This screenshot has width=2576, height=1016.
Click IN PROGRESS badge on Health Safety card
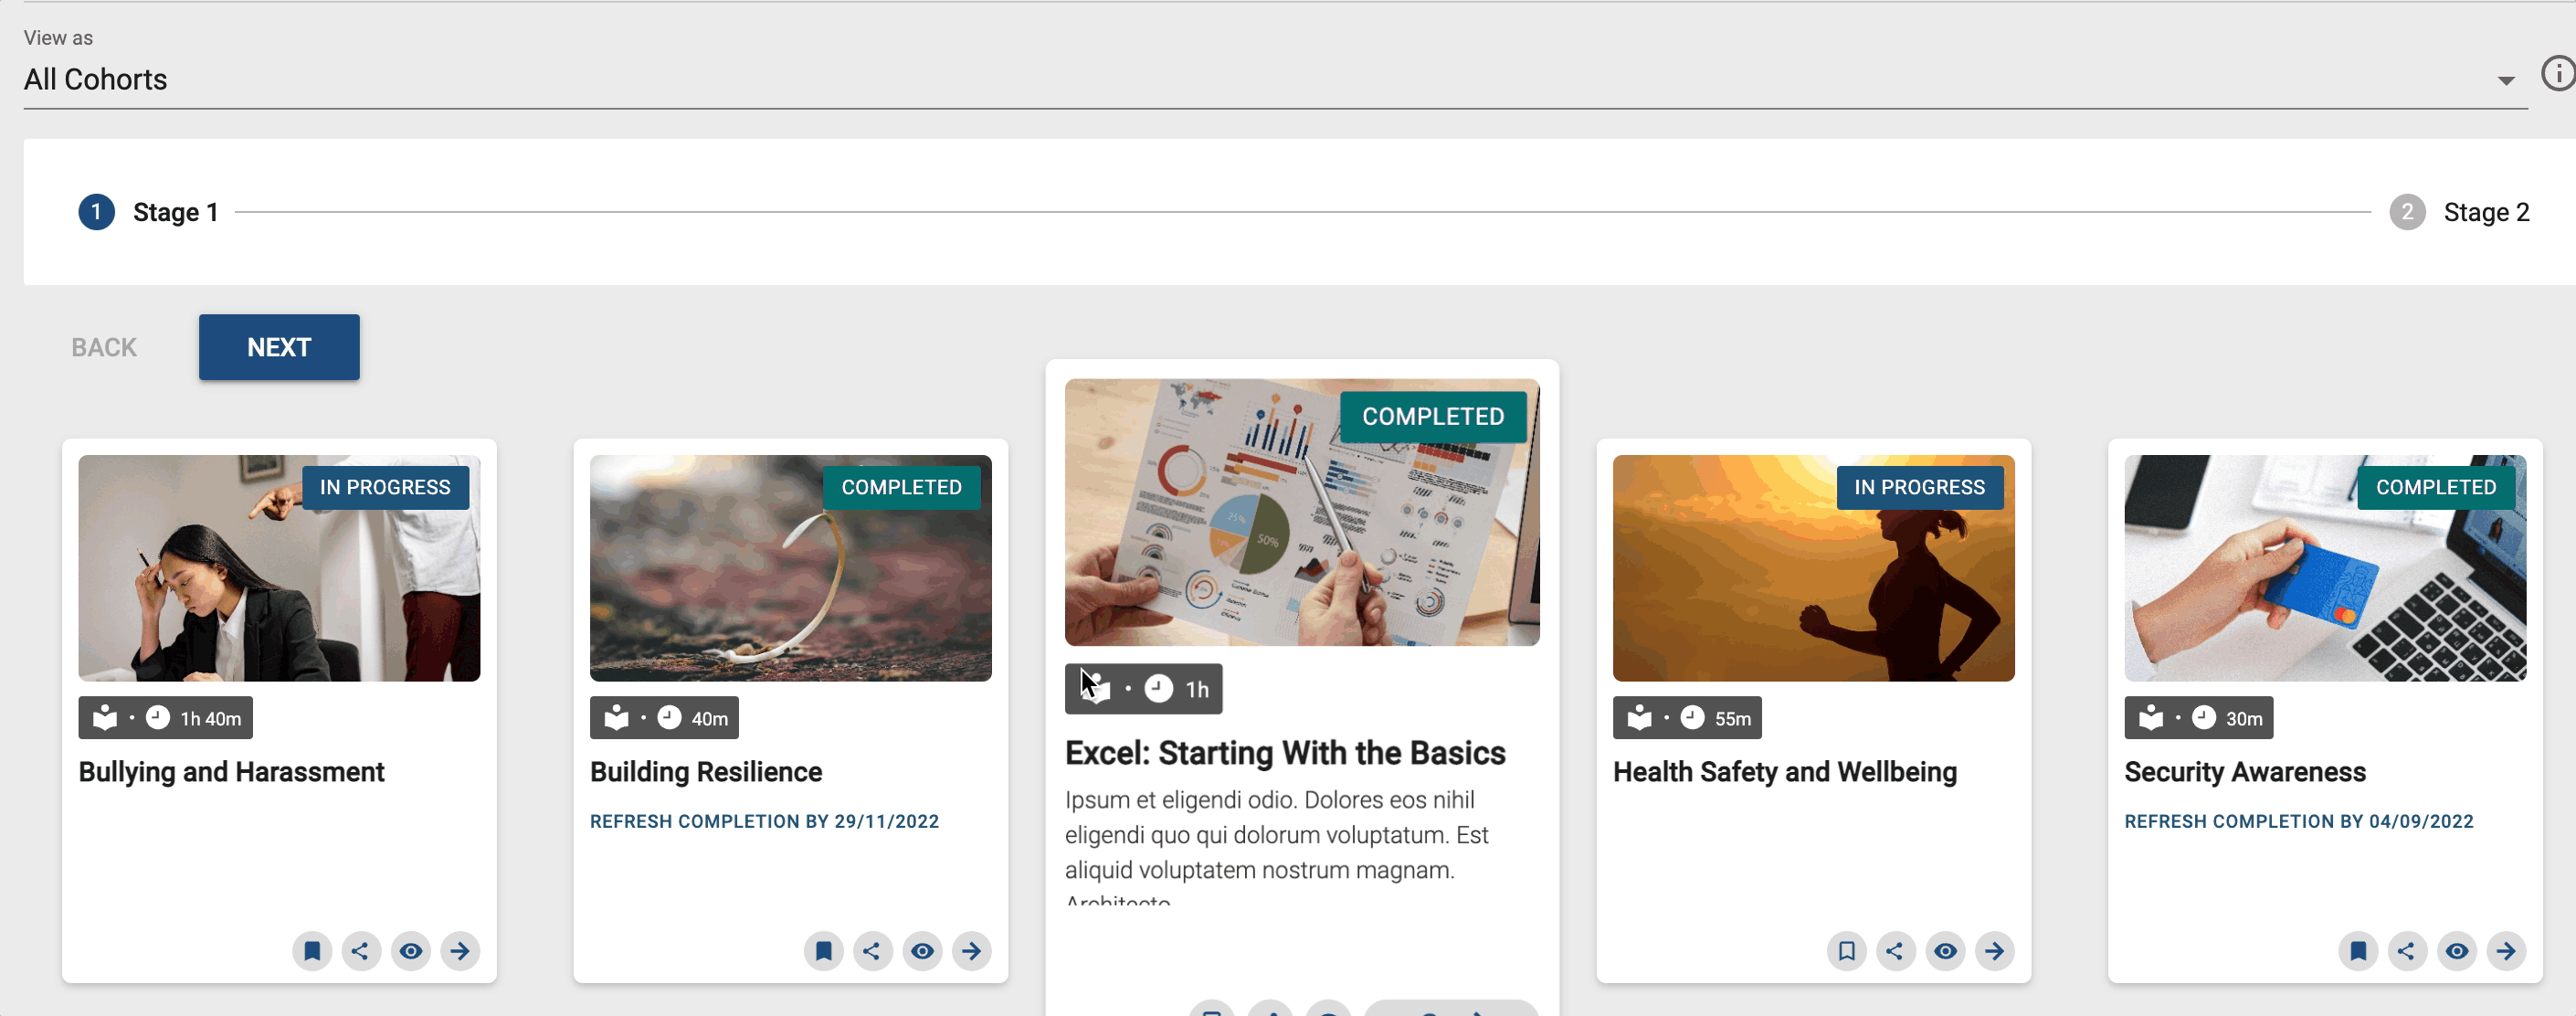[1920, 487]
